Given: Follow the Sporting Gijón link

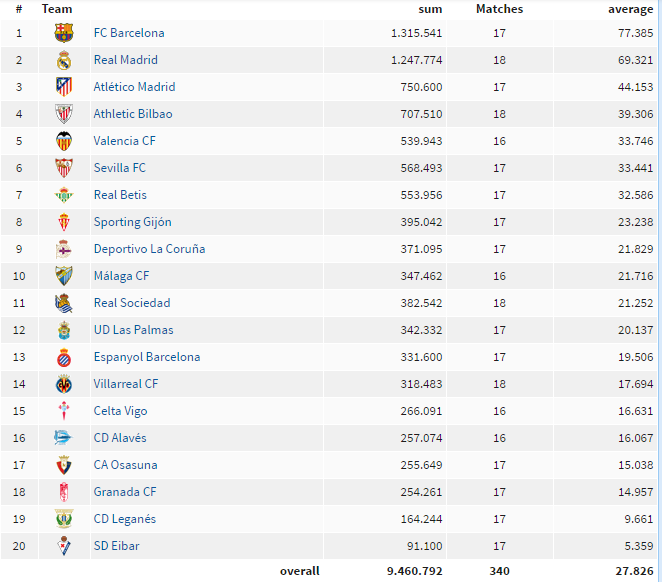Looking at the screenshot, I should tap(133, 222).
